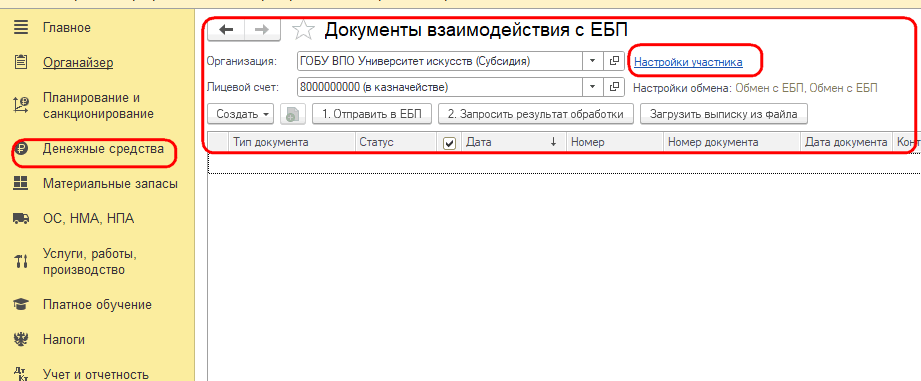Viewport: 921px width, 381px height.
Task: Open the Платное обучение section
Action: [97, 305]
